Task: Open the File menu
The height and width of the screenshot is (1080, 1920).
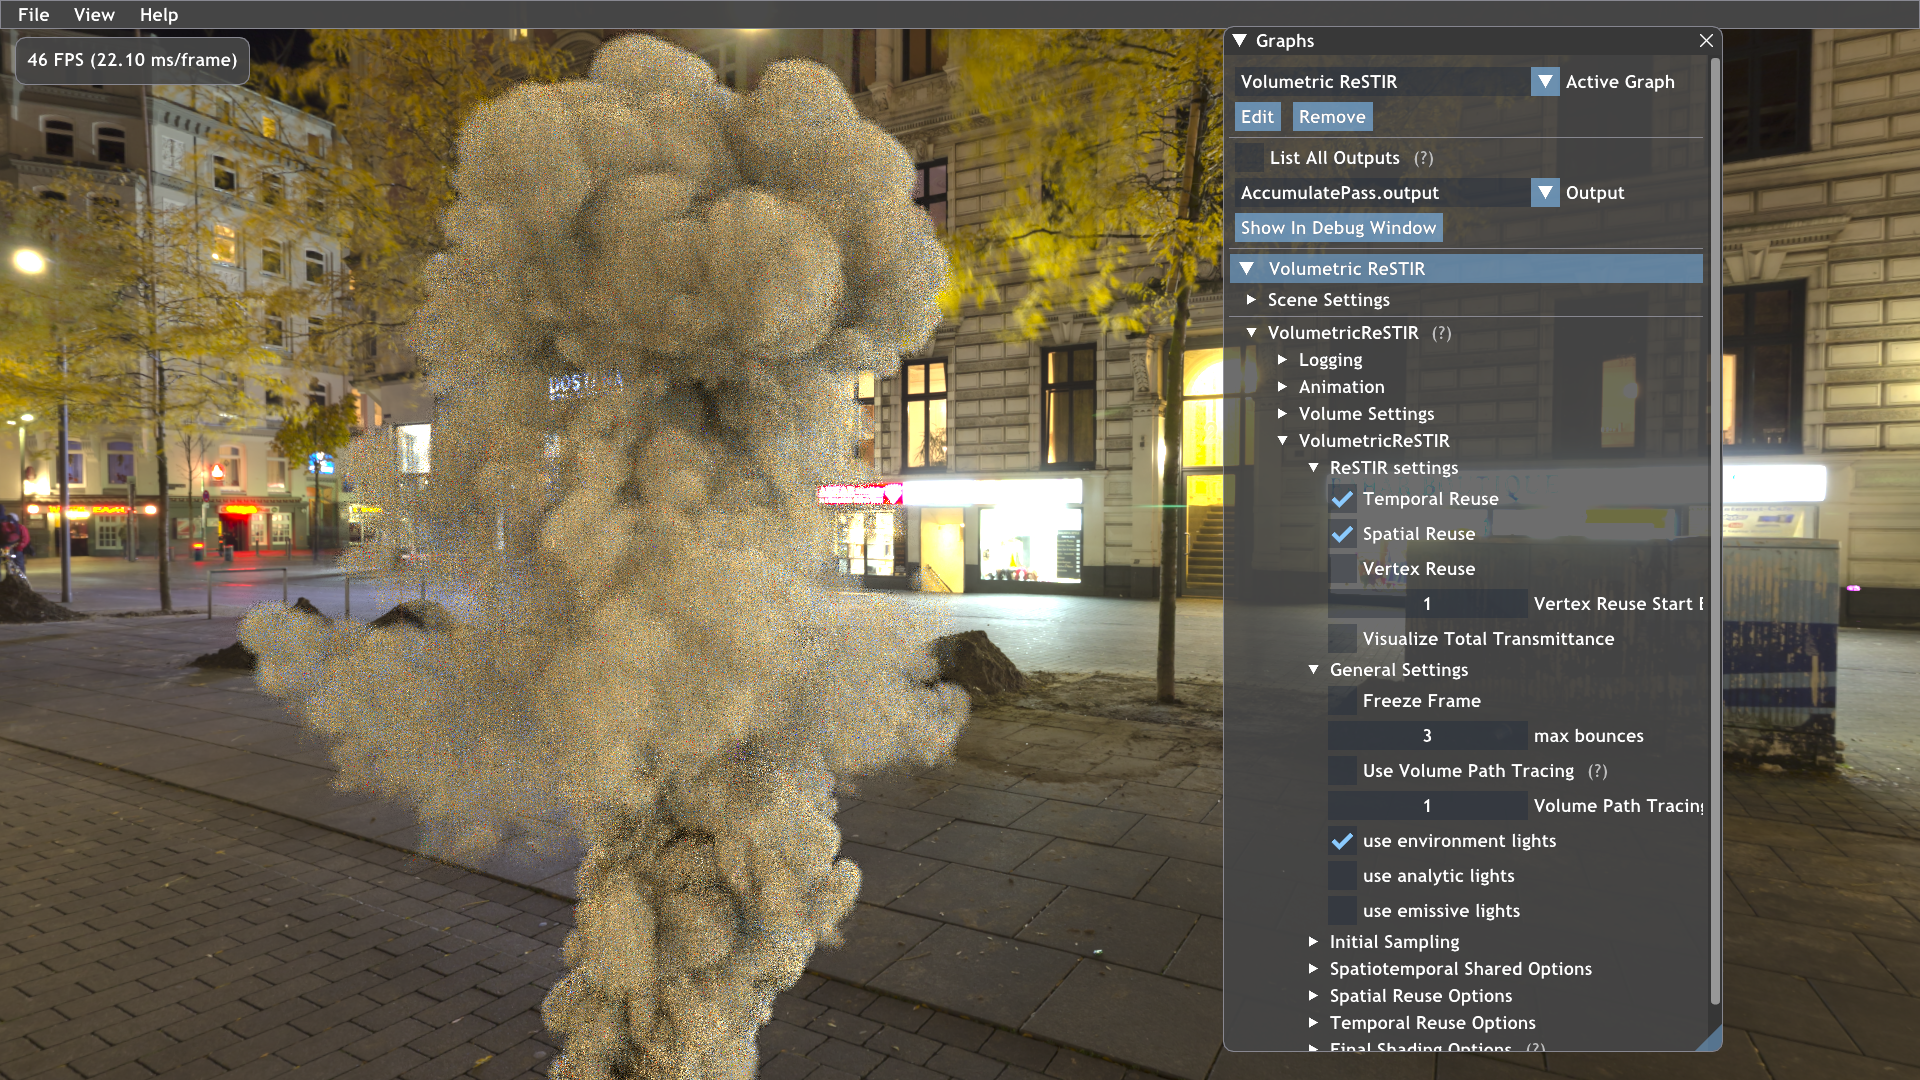Action: (x=33, y=15)
